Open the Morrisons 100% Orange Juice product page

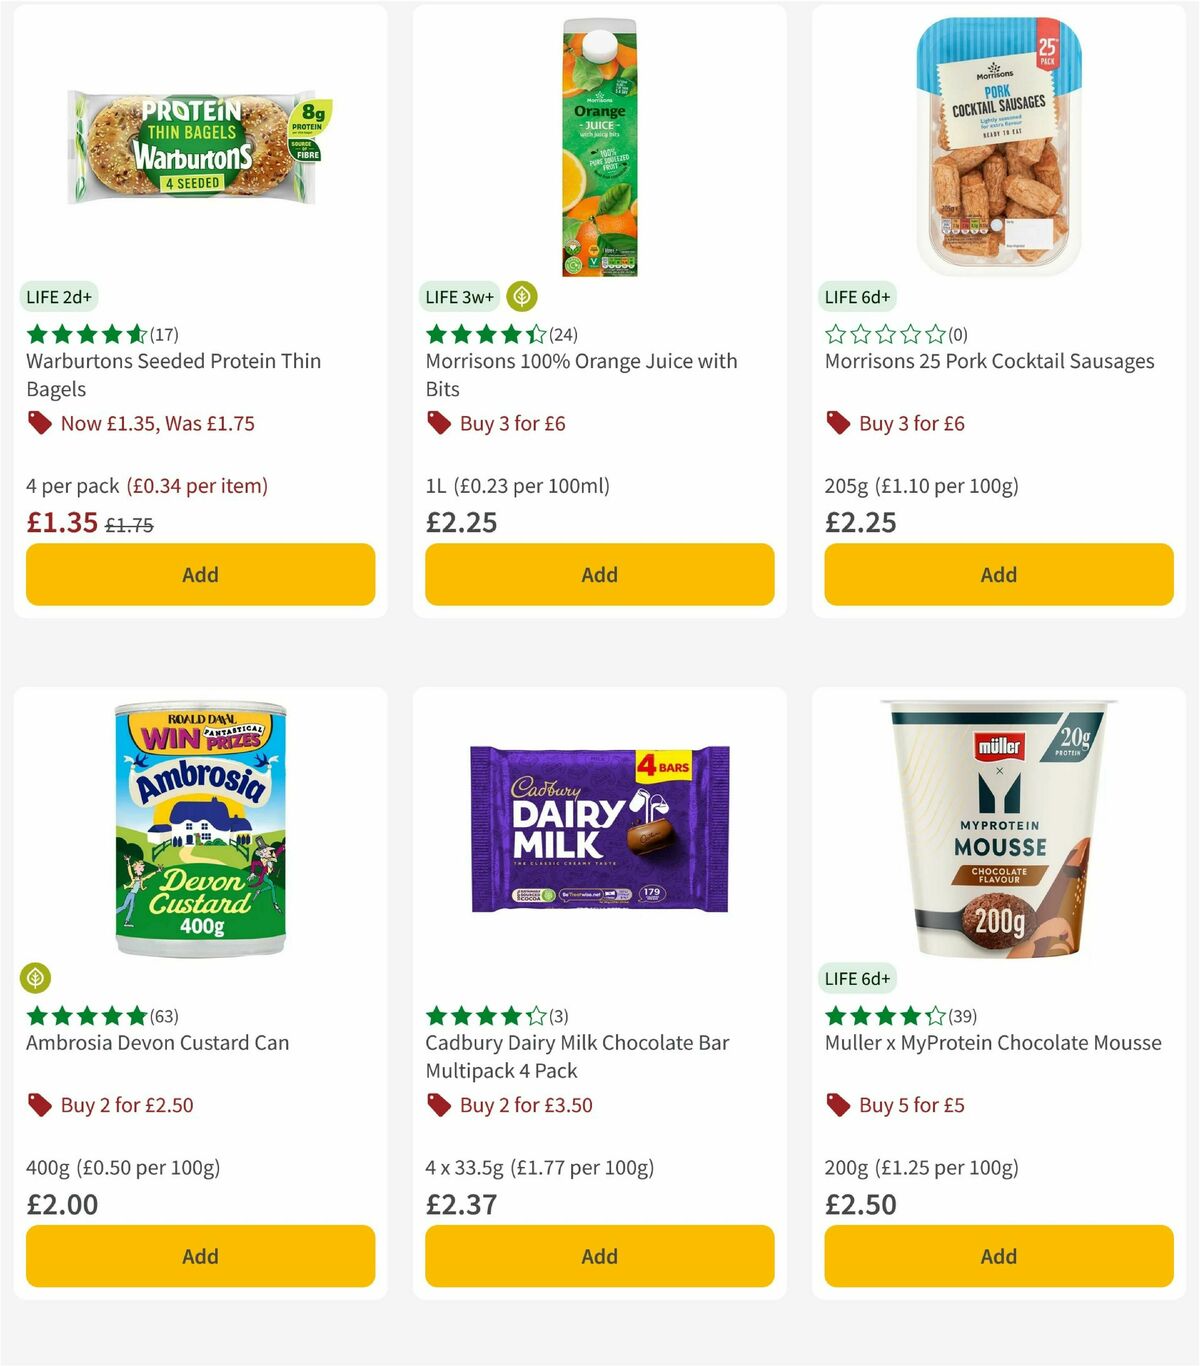coord(580,374)
